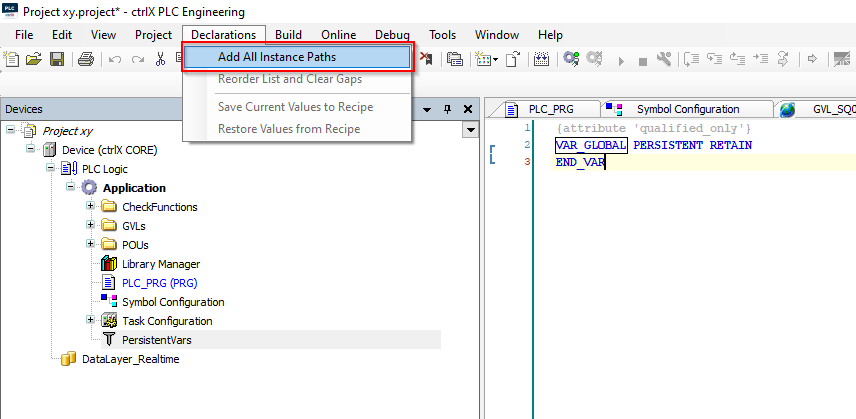Click the Step Out debug icon

click(x=738, y=58)
